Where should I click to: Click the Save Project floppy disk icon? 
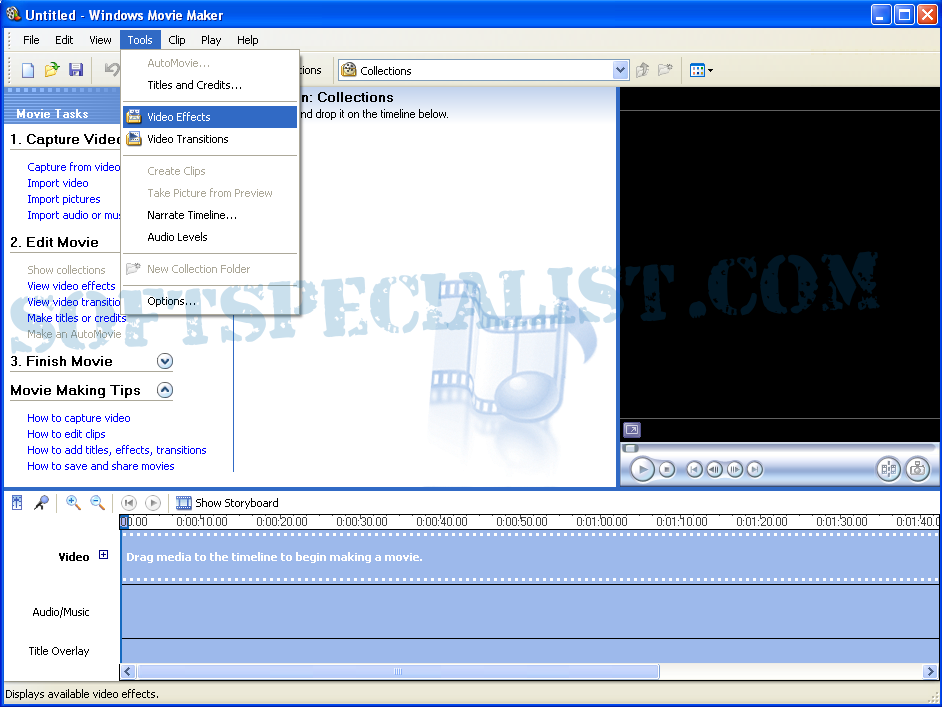coord(76,70)
